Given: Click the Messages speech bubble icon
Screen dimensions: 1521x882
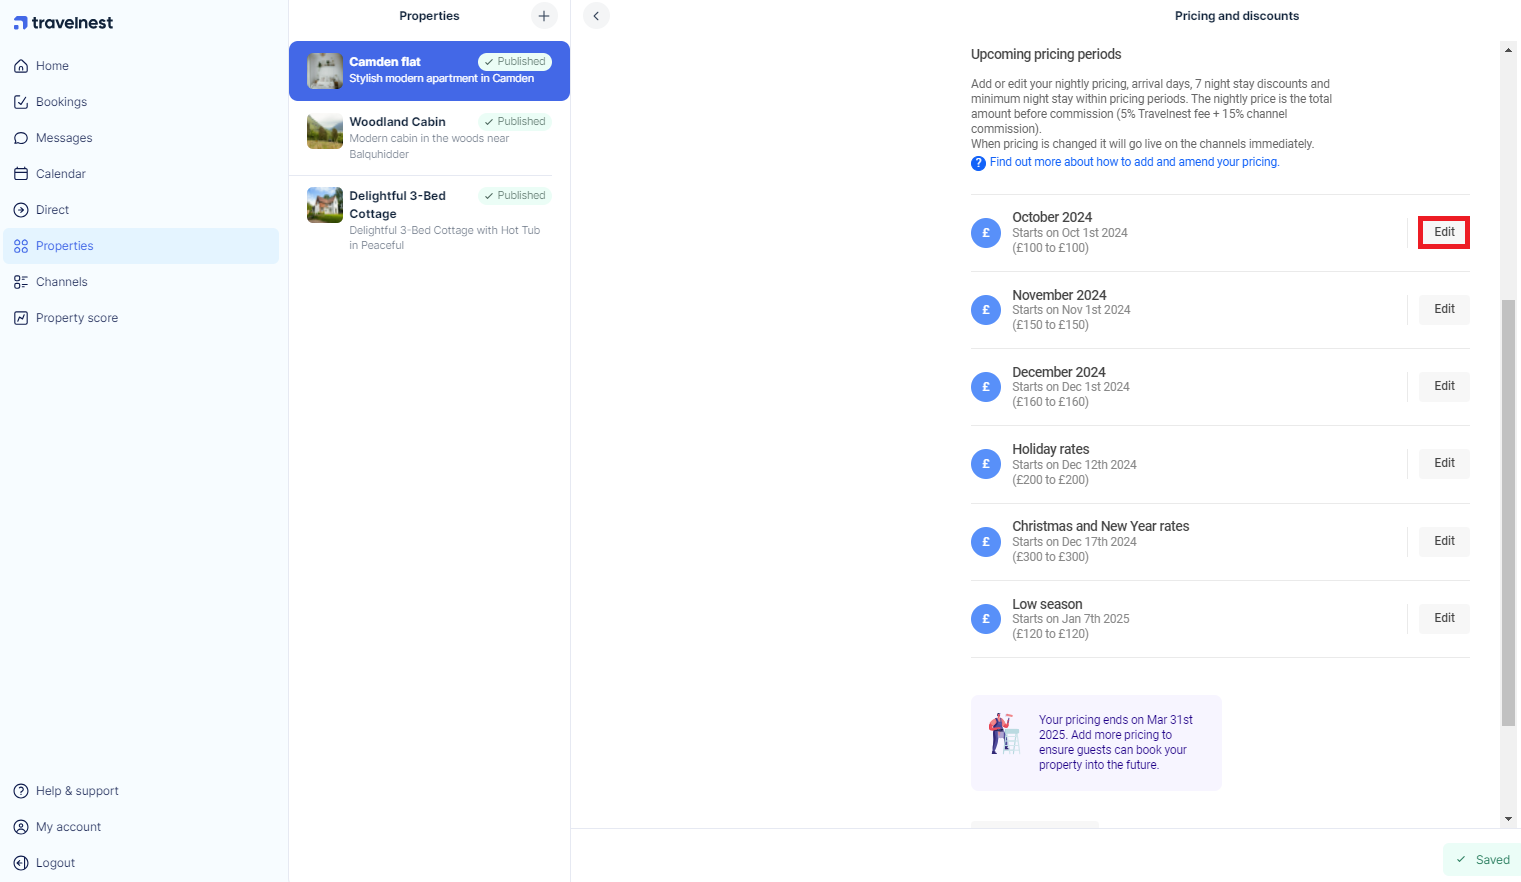Looking at the screenshot, I should pos(21,138).
